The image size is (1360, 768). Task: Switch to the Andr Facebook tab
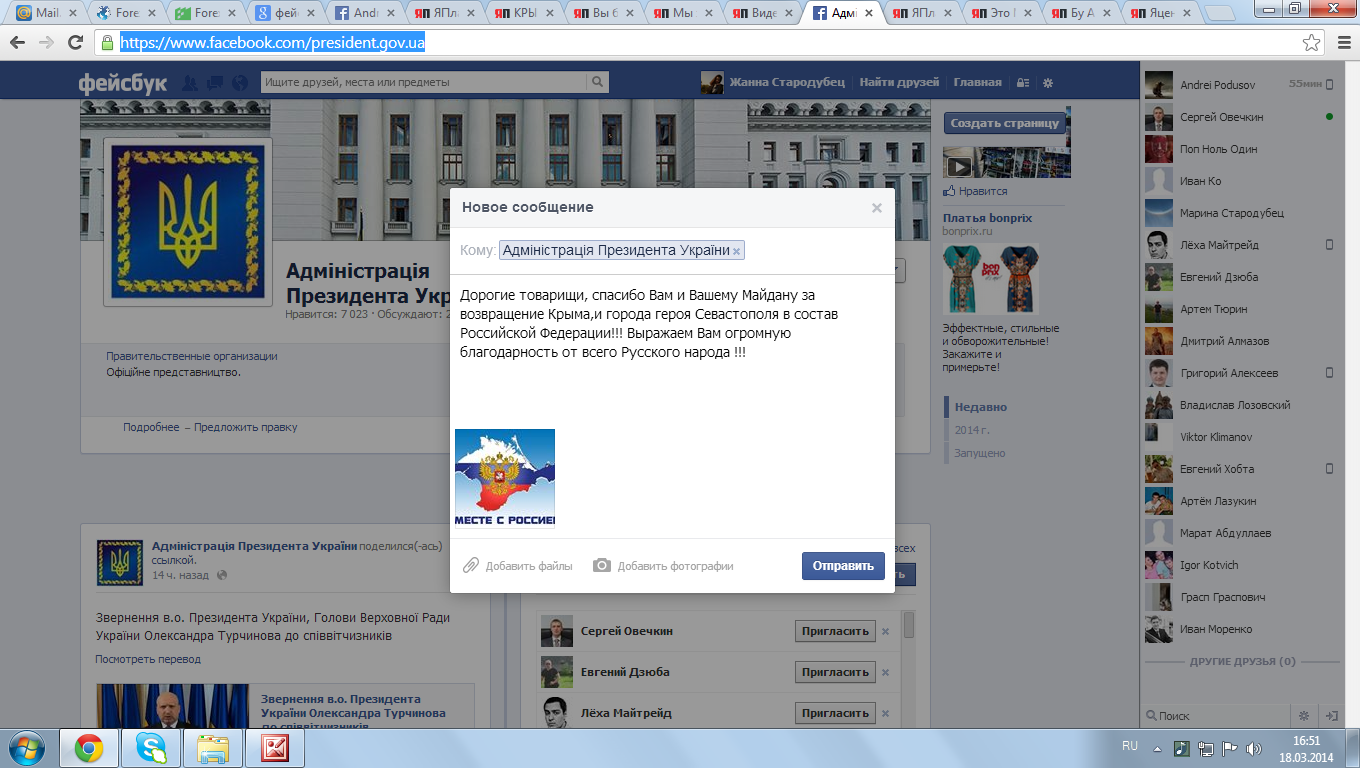coord(367,14)
